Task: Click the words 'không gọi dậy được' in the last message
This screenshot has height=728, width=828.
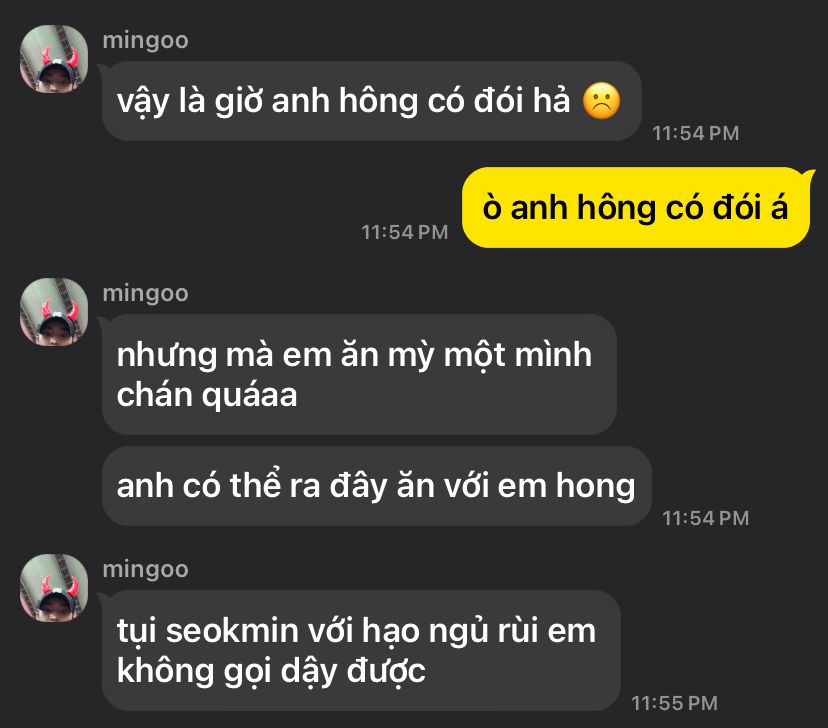Action: tap(271, 671)
